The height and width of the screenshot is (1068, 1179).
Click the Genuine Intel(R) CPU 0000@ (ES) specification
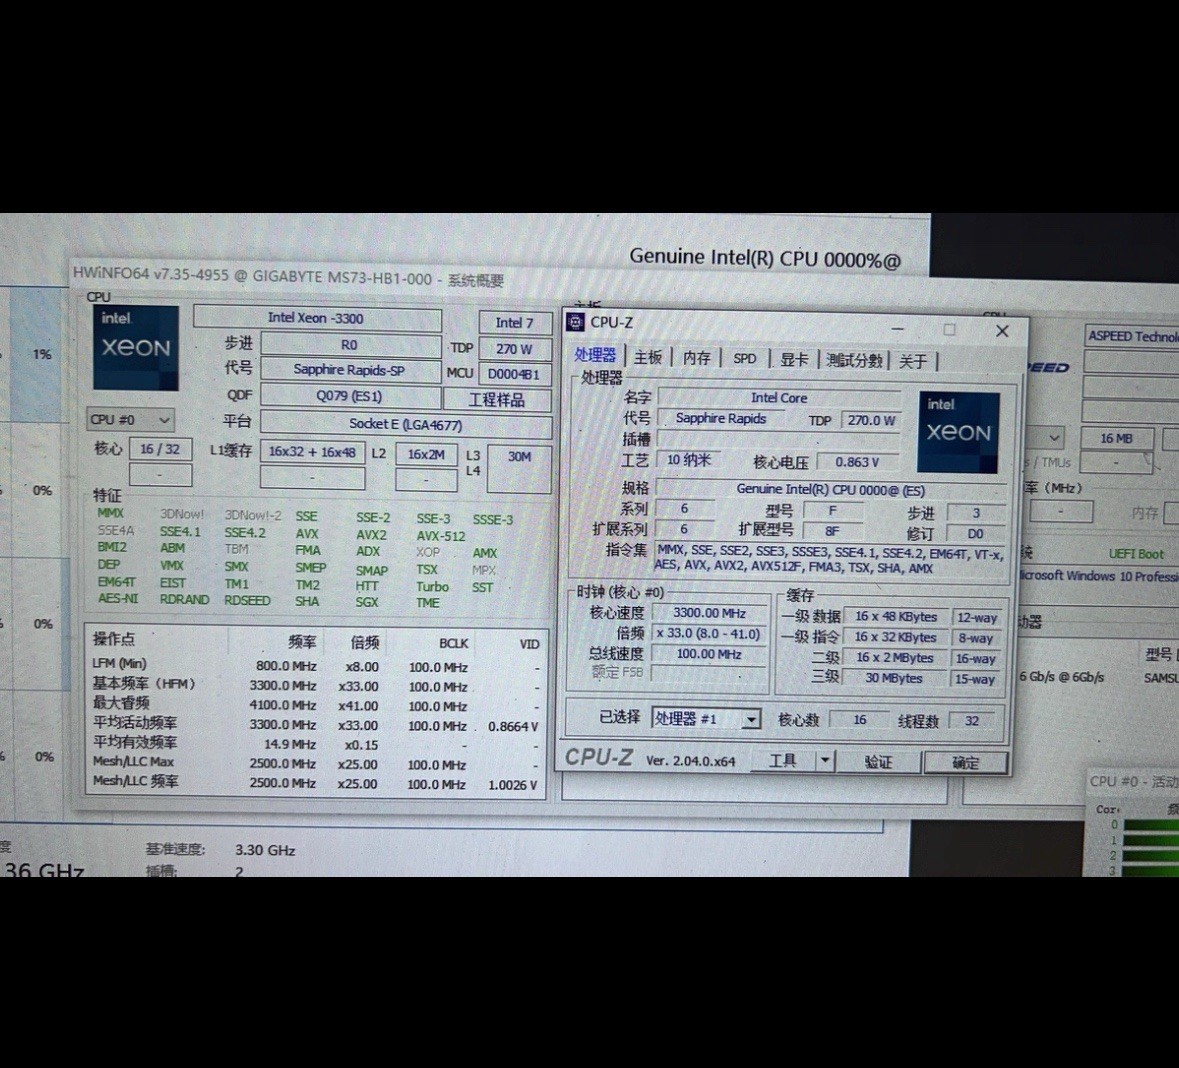tap(831, 490)
